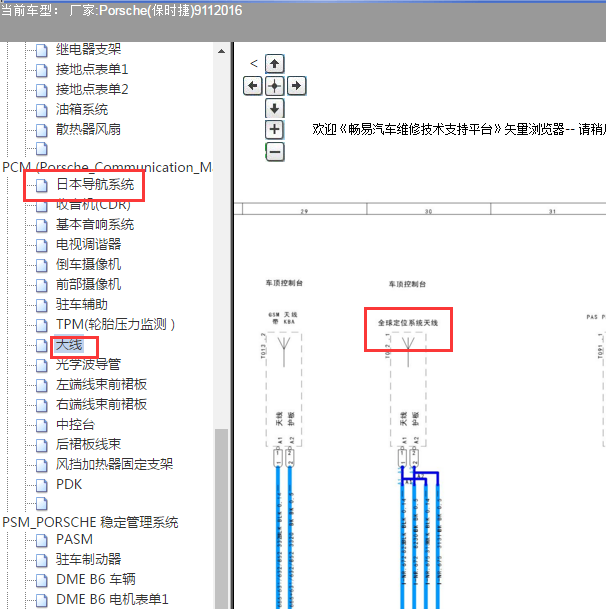Open 光学波导管 diagram
This screenshot has width=606, height=609.
click(x=88, y=364)
